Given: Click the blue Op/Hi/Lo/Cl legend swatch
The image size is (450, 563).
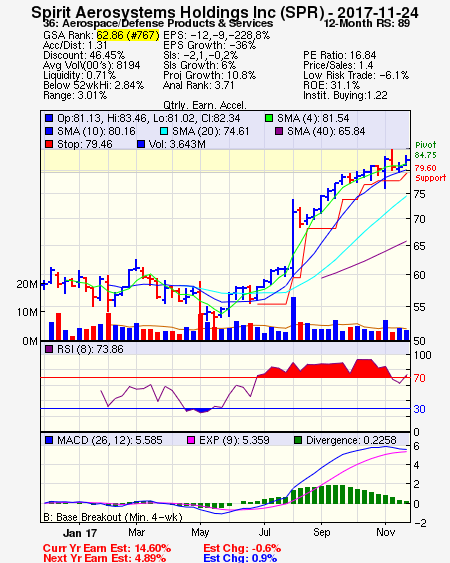Looking at the screenshot, I should pyautogui.click(x=49, y=118).
